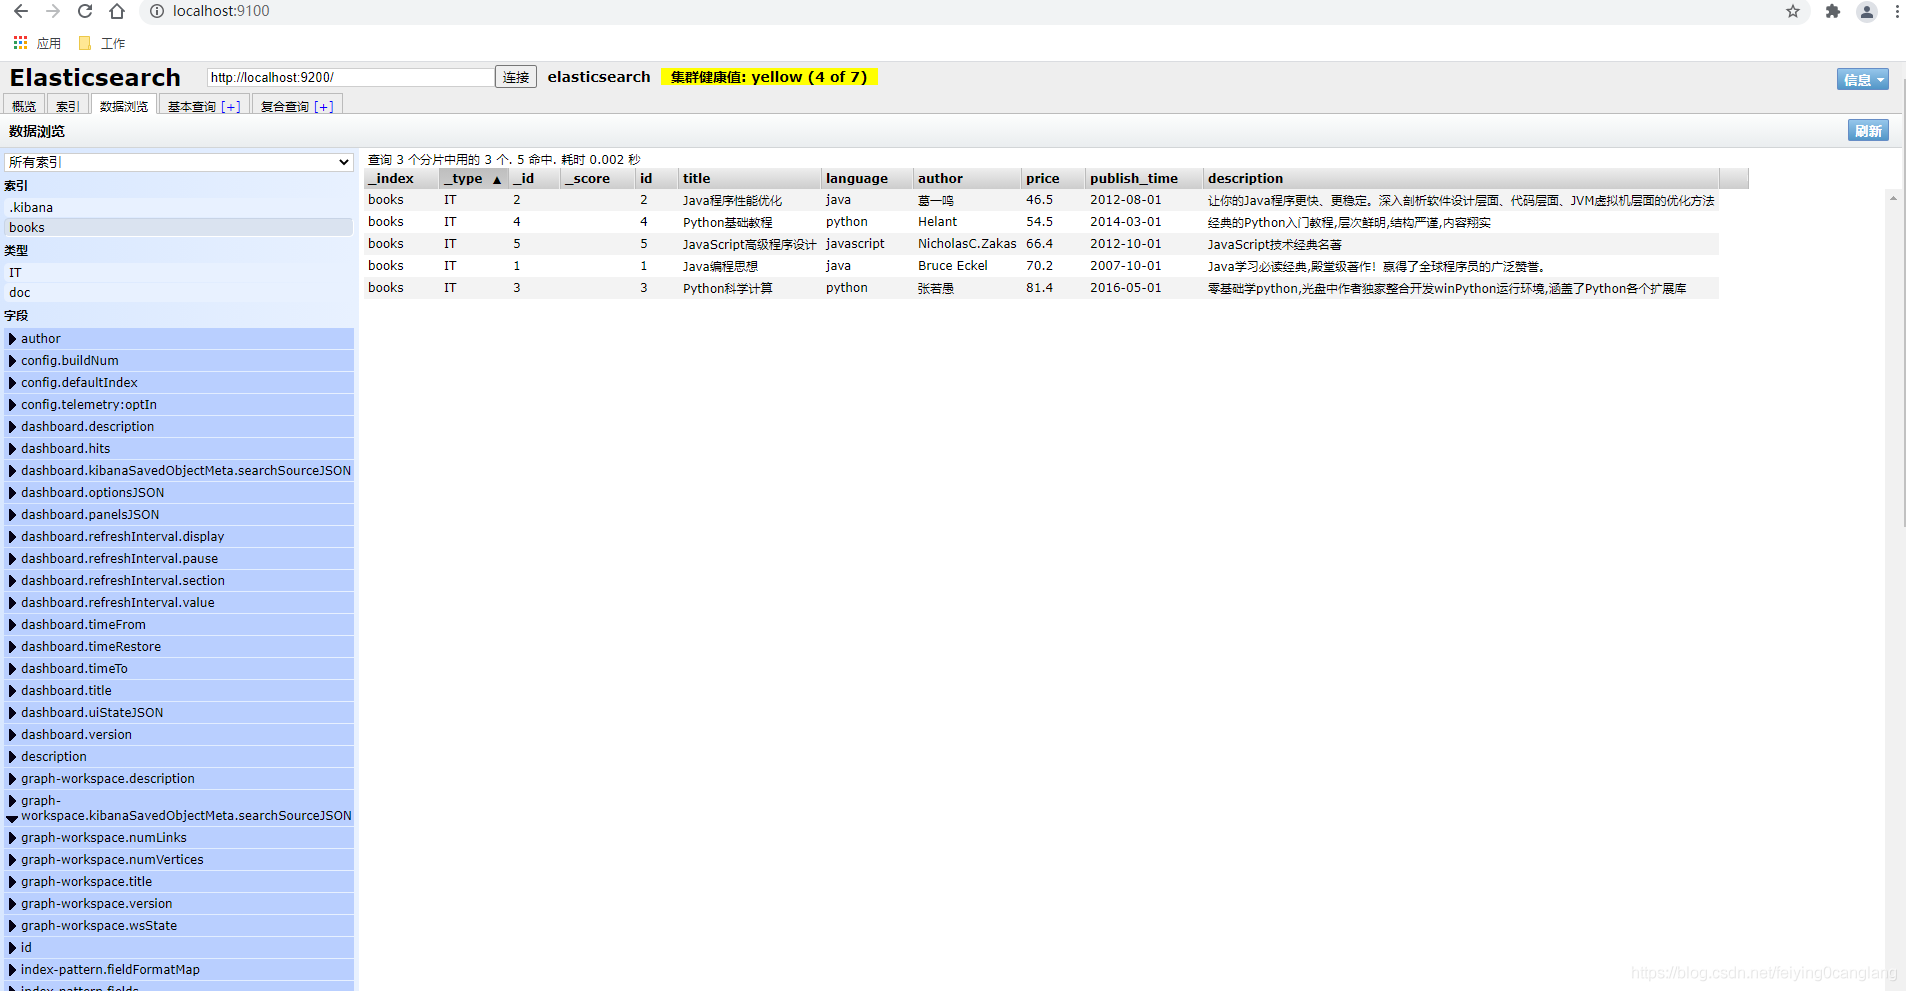The height and width of the screenshot is (991, 1906).
Task: Click the results pane vertical scrollbar
Action: click(1893, 590)
